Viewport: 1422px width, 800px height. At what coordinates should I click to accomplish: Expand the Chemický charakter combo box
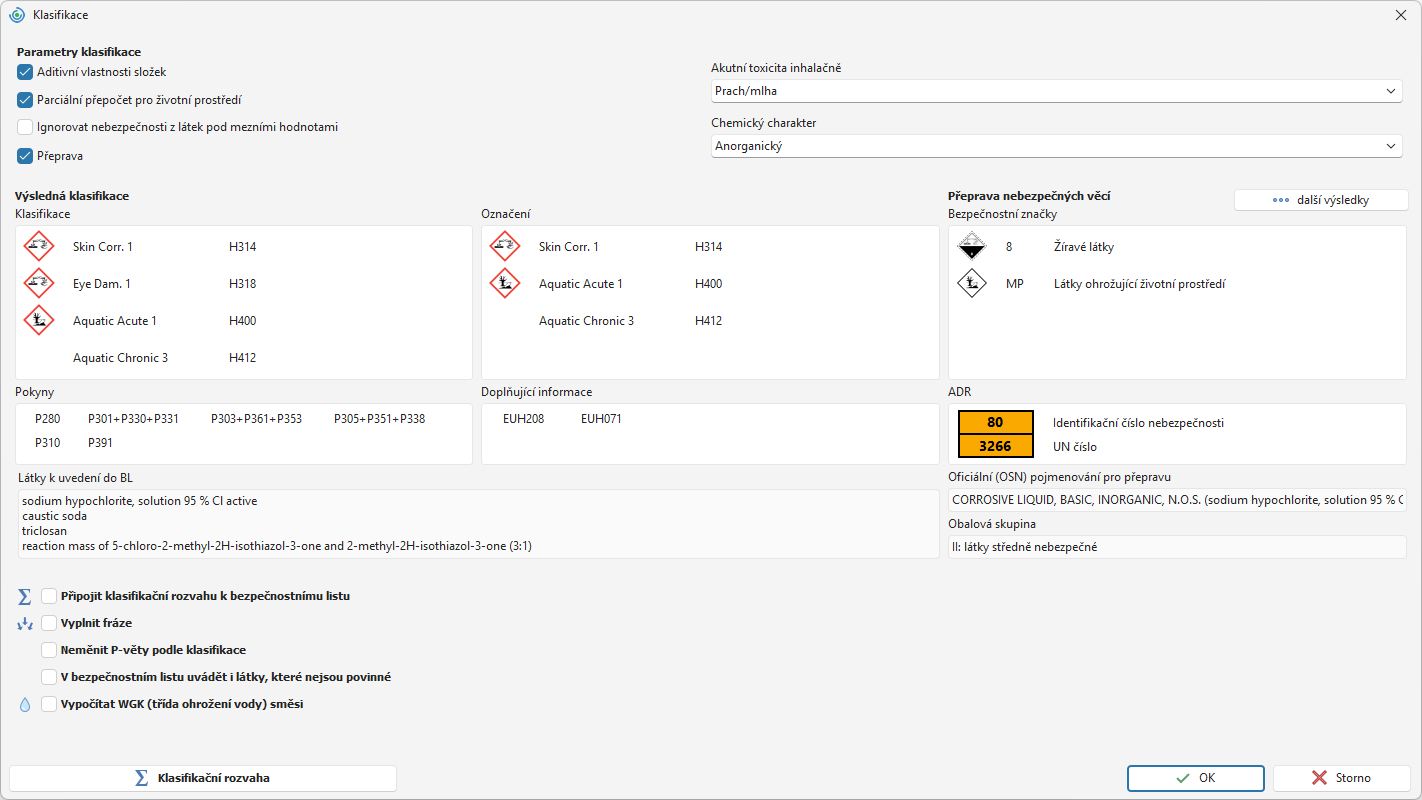click(x=1056, y=146)
